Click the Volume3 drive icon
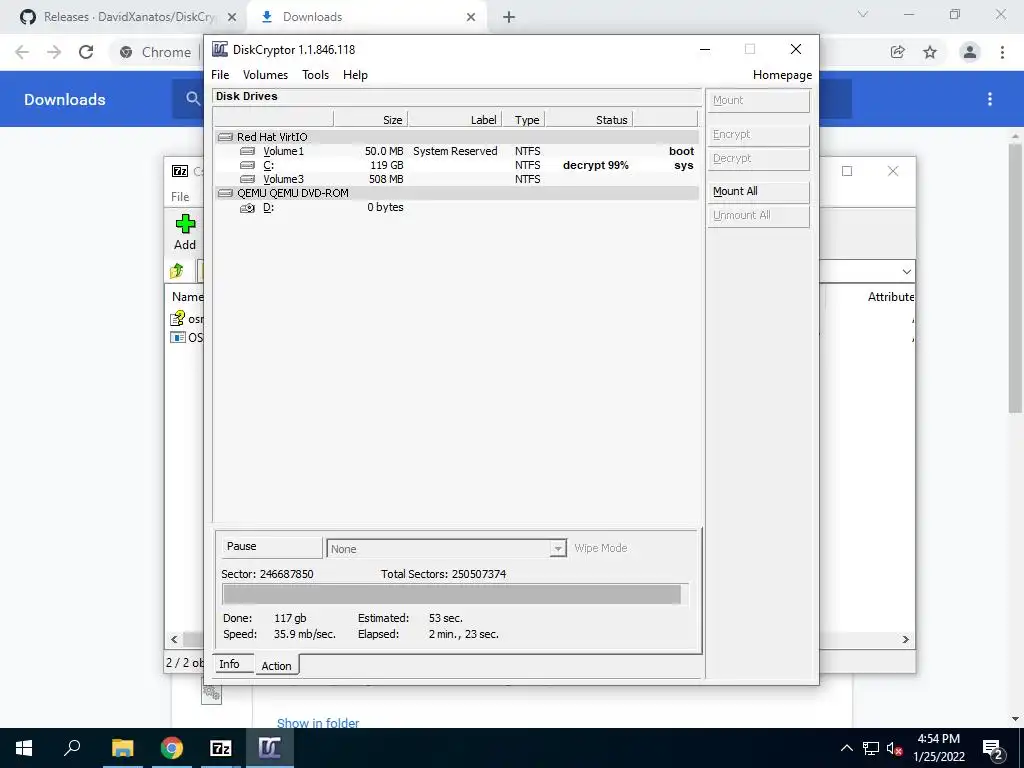 point(248,179)
